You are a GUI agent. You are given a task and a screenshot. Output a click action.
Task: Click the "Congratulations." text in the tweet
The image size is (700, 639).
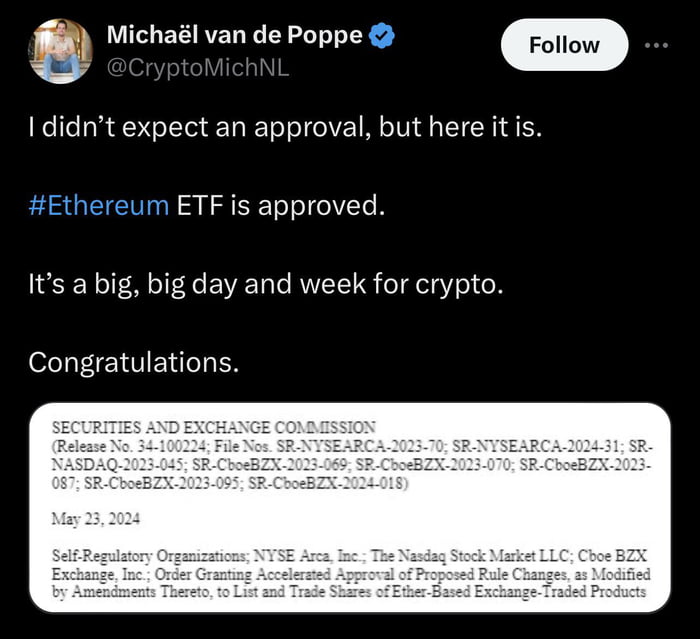[134, 362]
